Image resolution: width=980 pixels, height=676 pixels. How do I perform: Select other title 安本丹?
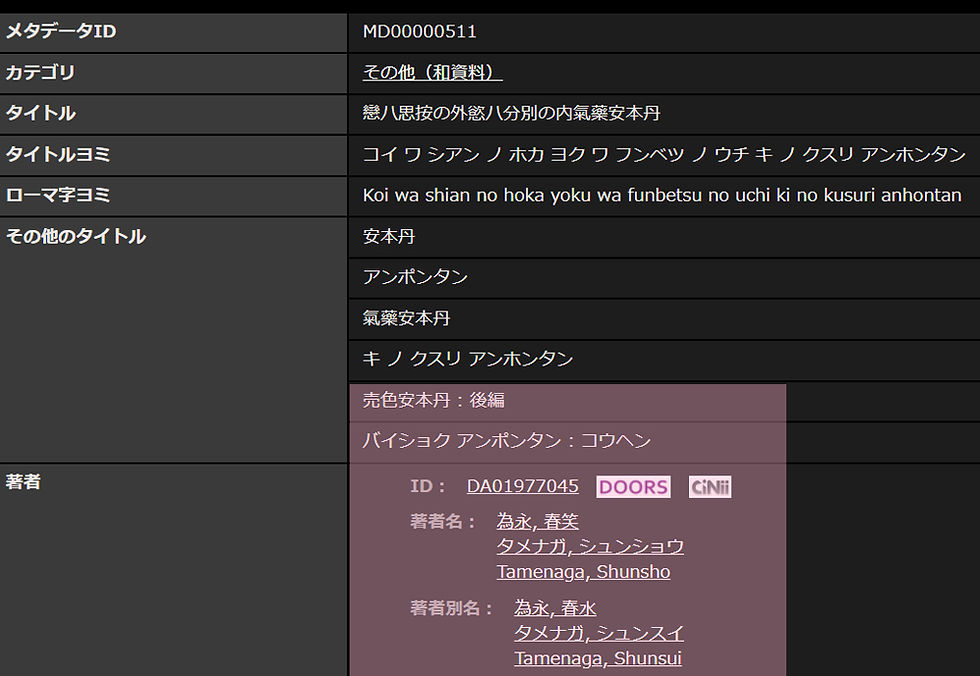coord(389,236)
